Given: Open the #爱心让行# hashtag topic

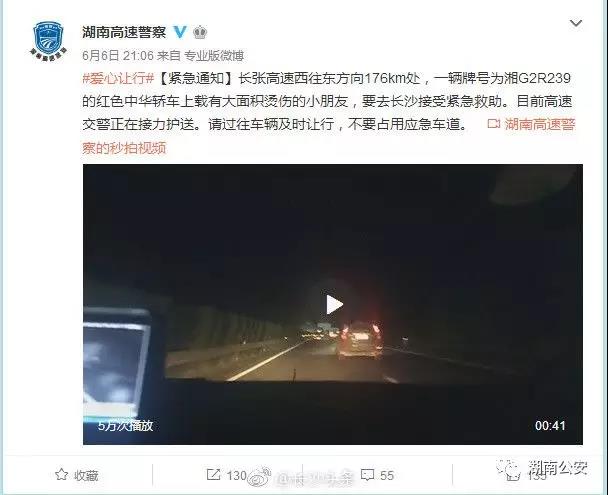Looking at the screenshot, I should [118, 78].
